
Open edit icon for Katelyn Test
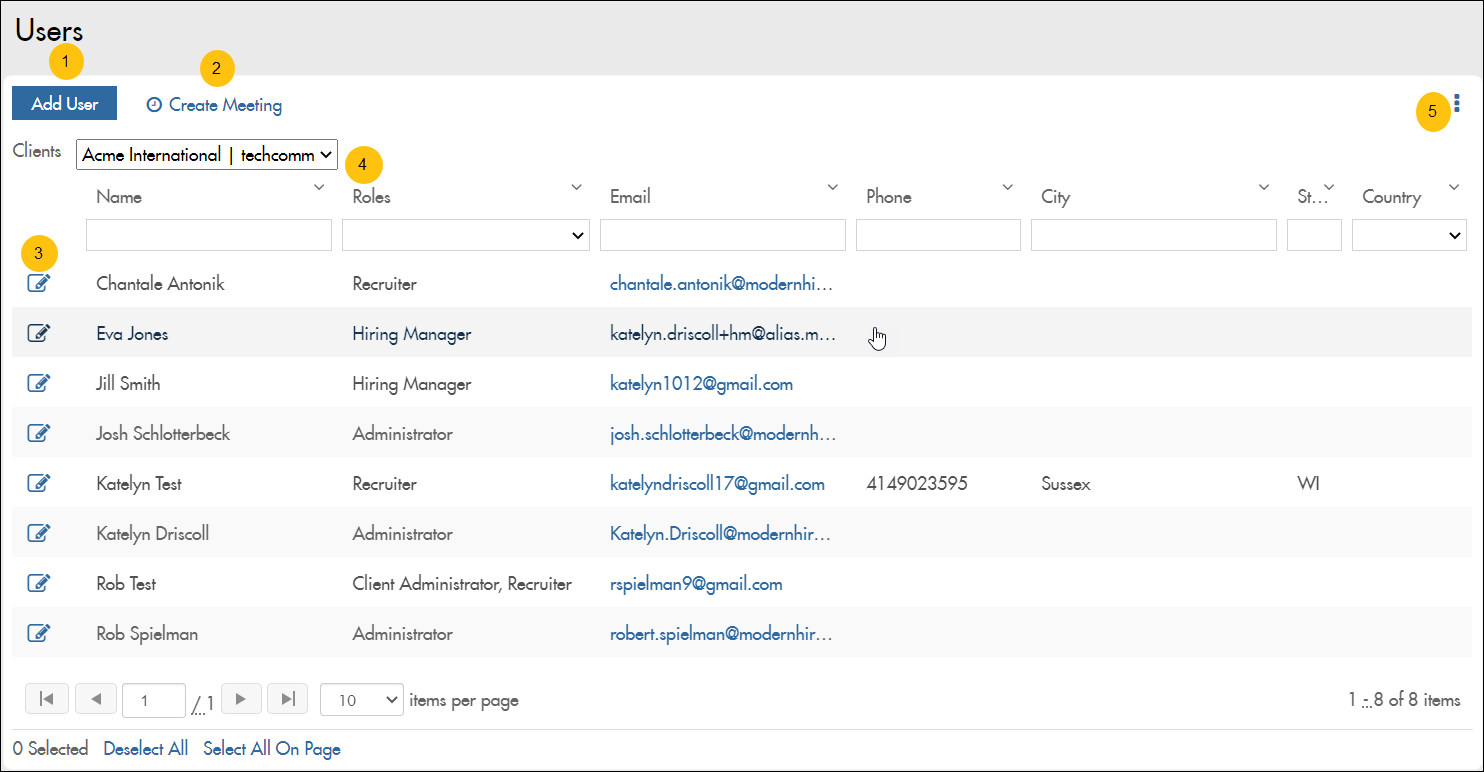pos(38,483)
